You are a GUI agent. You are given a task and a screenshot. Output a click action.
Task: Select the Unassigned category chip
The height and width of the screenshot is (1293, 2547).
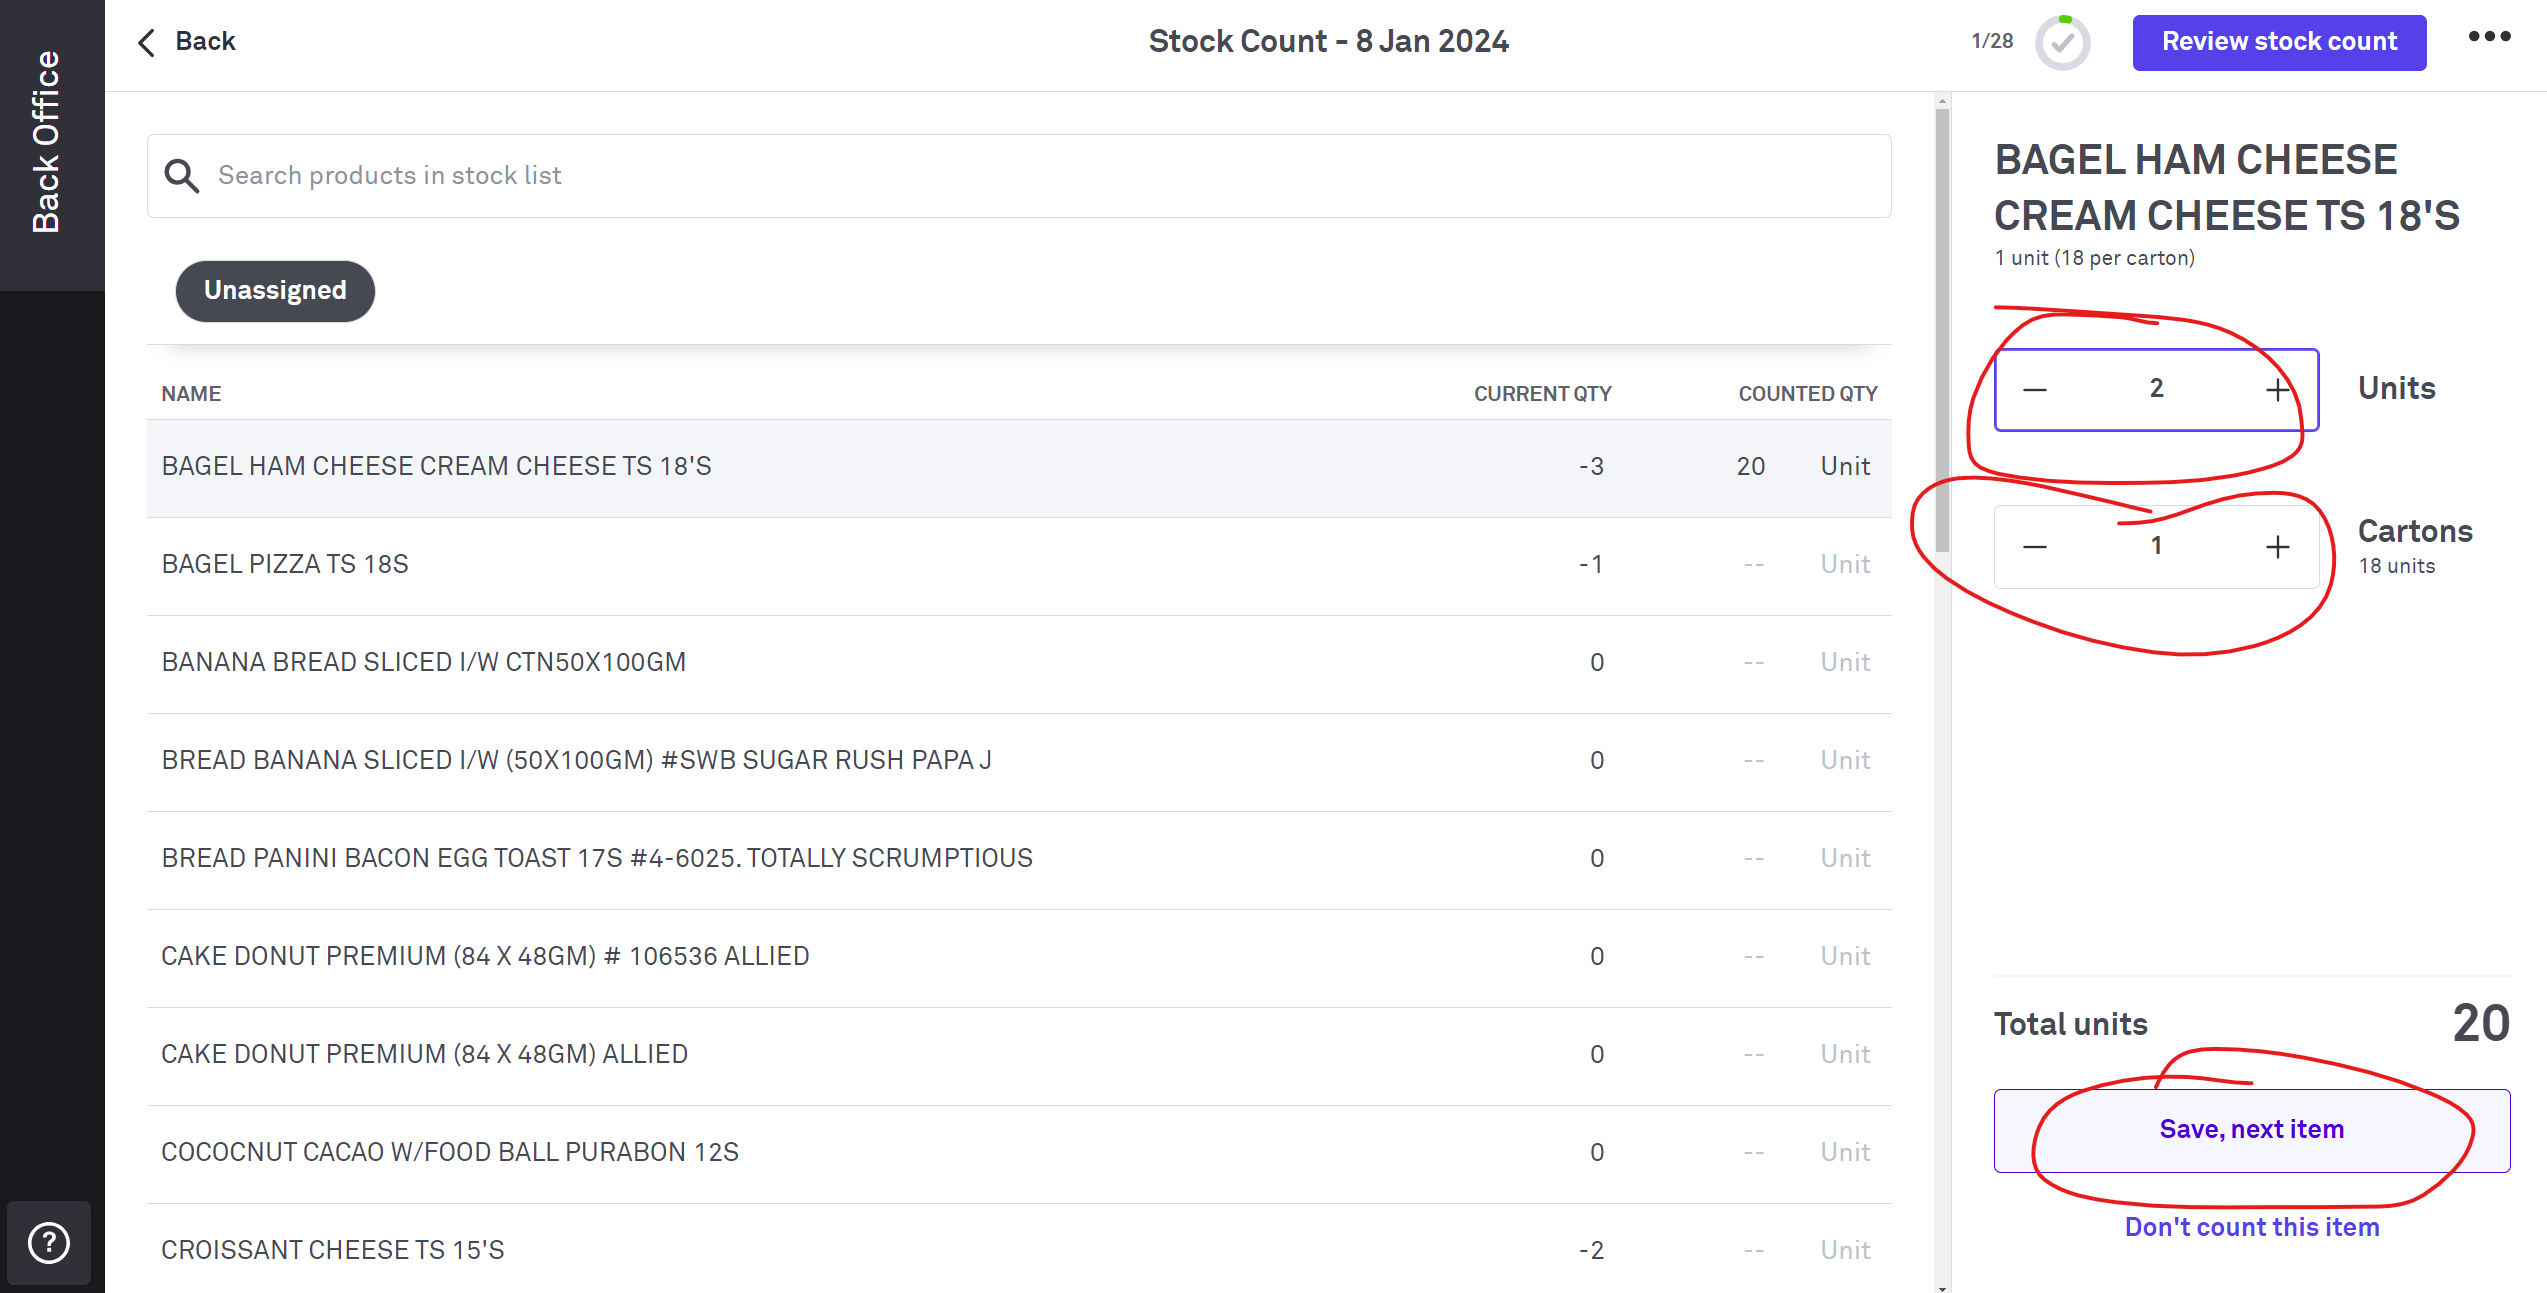coord(275,291)
